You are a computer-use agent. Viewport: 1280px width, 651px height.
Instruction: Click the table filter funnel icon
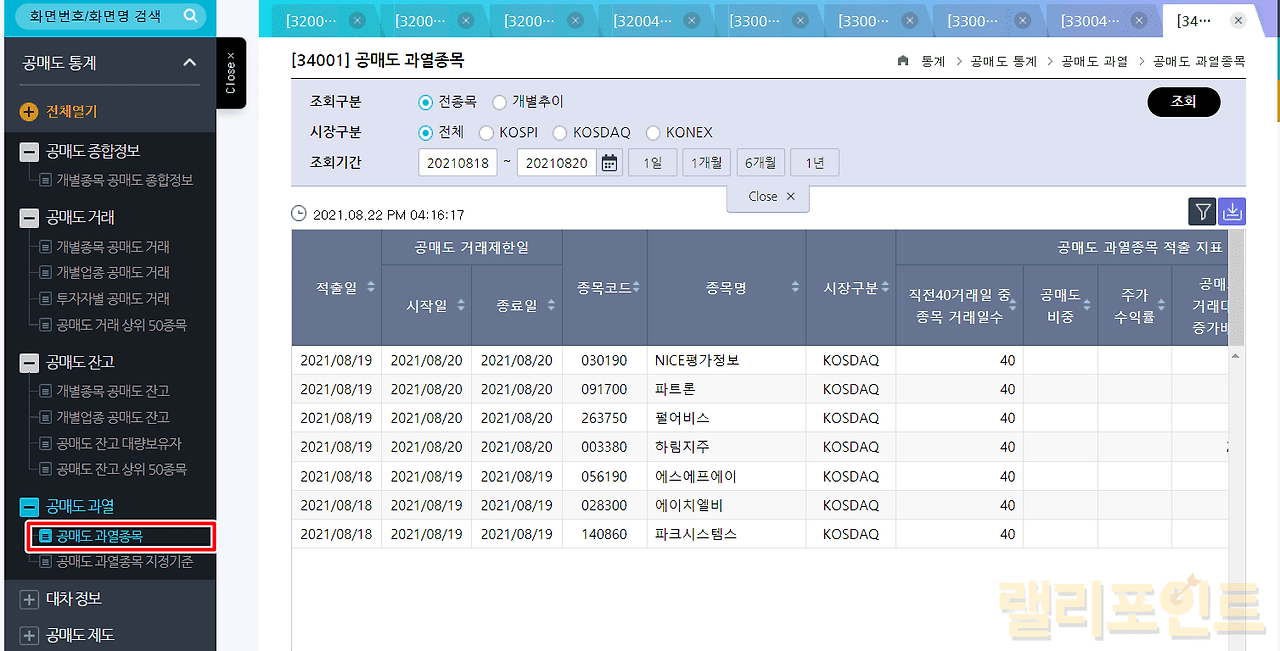click(1203, 211)
